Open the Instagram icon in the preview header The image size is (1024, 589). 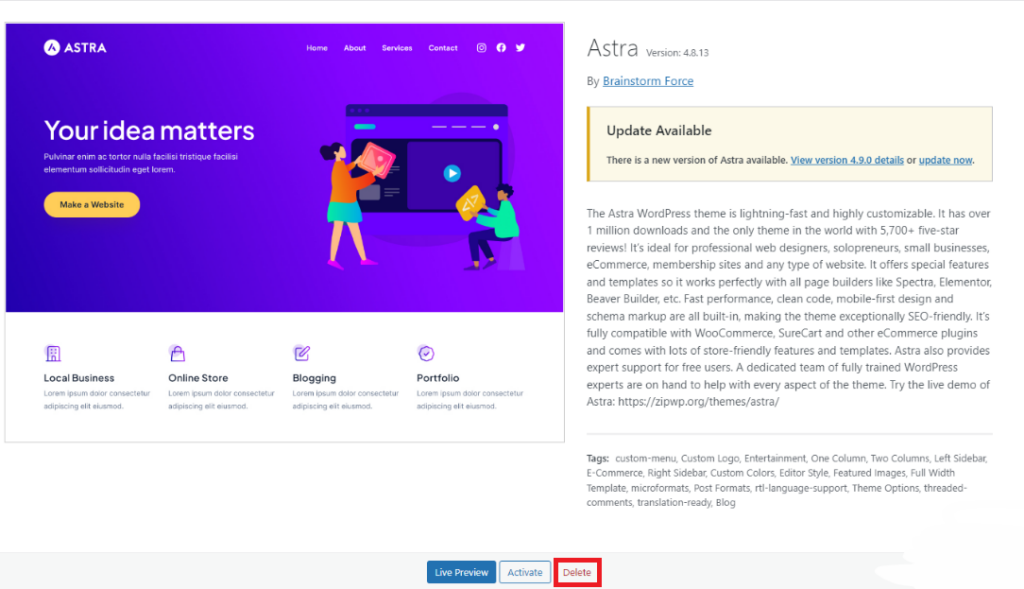coord(481,46)
